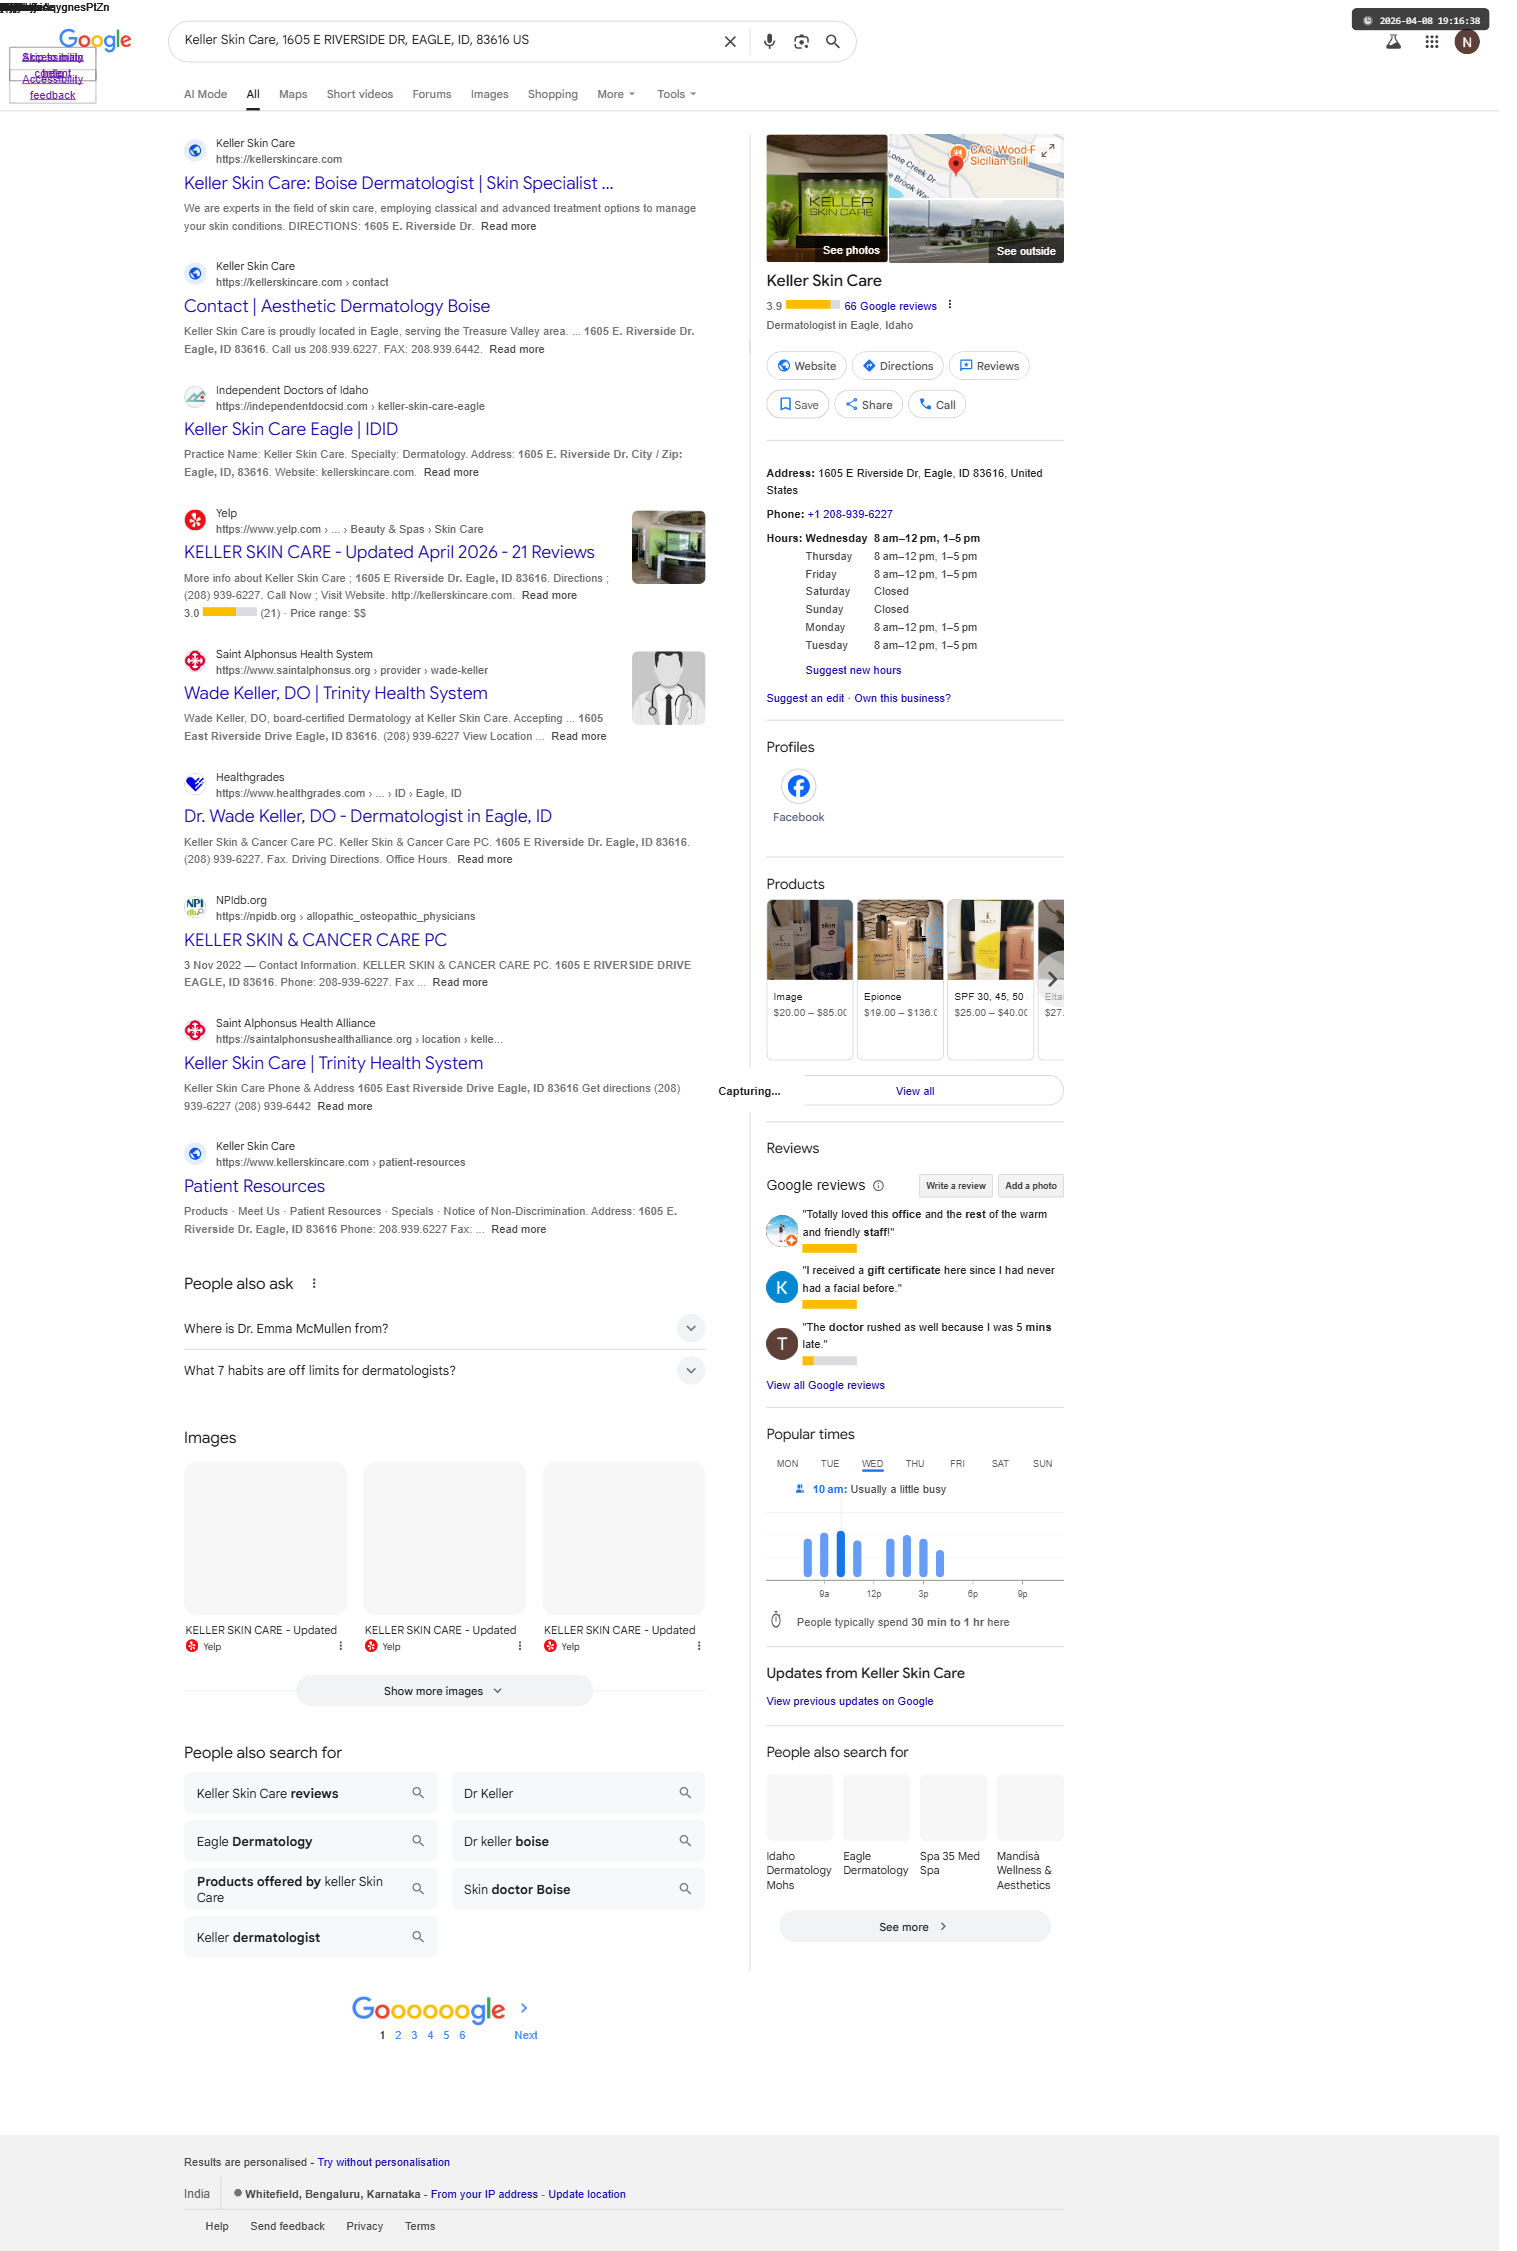Click See photos thumbnail
The image size is (1517, 2251).
[827, 198]
